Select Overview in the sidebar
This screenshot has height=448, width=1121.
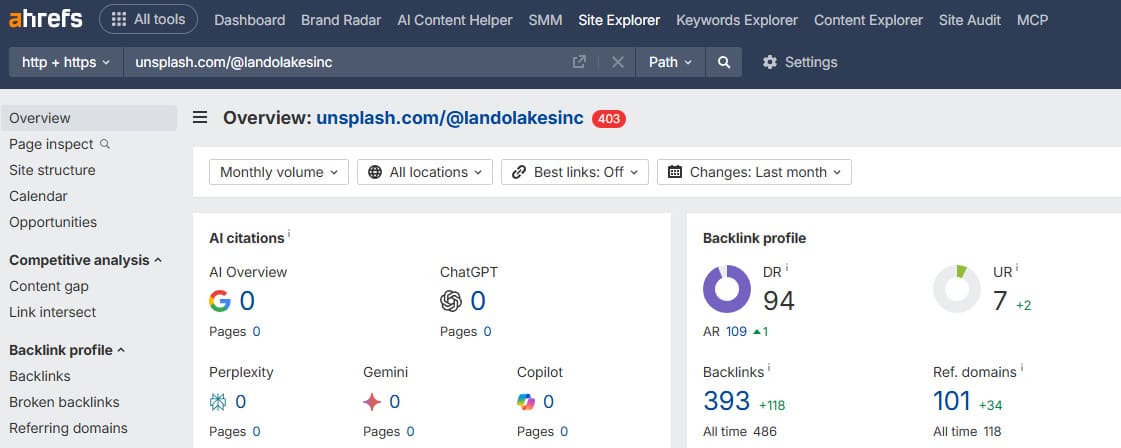point(89,118)
